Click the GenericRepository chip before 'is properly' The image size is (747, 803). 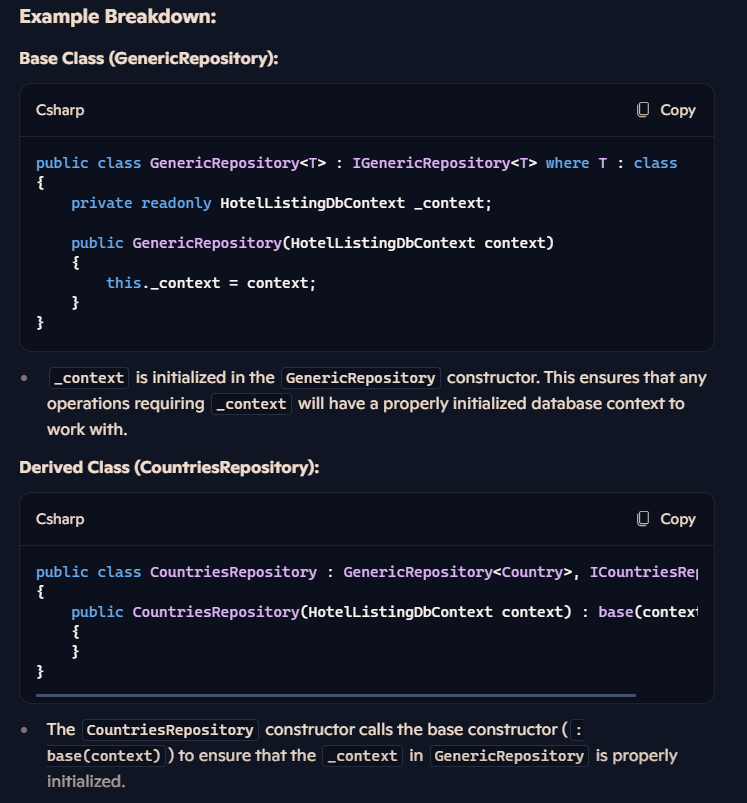click(x=509, y=756)
